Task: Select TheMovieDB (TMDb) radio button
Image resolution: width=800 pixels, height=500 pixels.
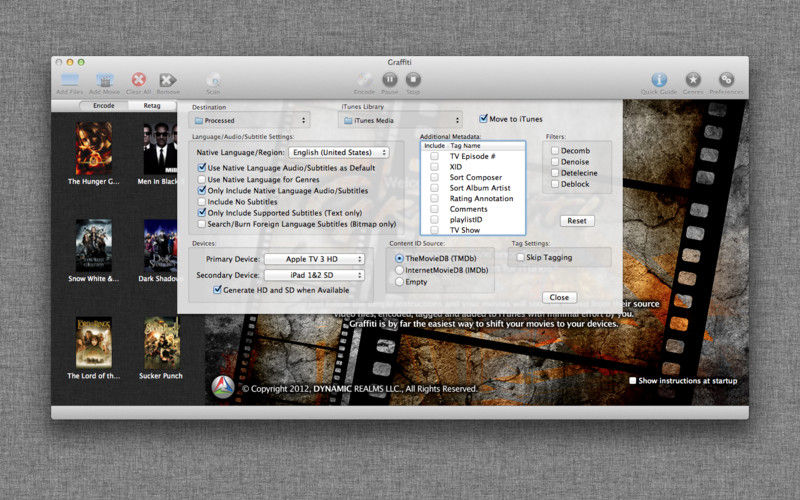Action: pyautogui.click(x=399, y=259)
